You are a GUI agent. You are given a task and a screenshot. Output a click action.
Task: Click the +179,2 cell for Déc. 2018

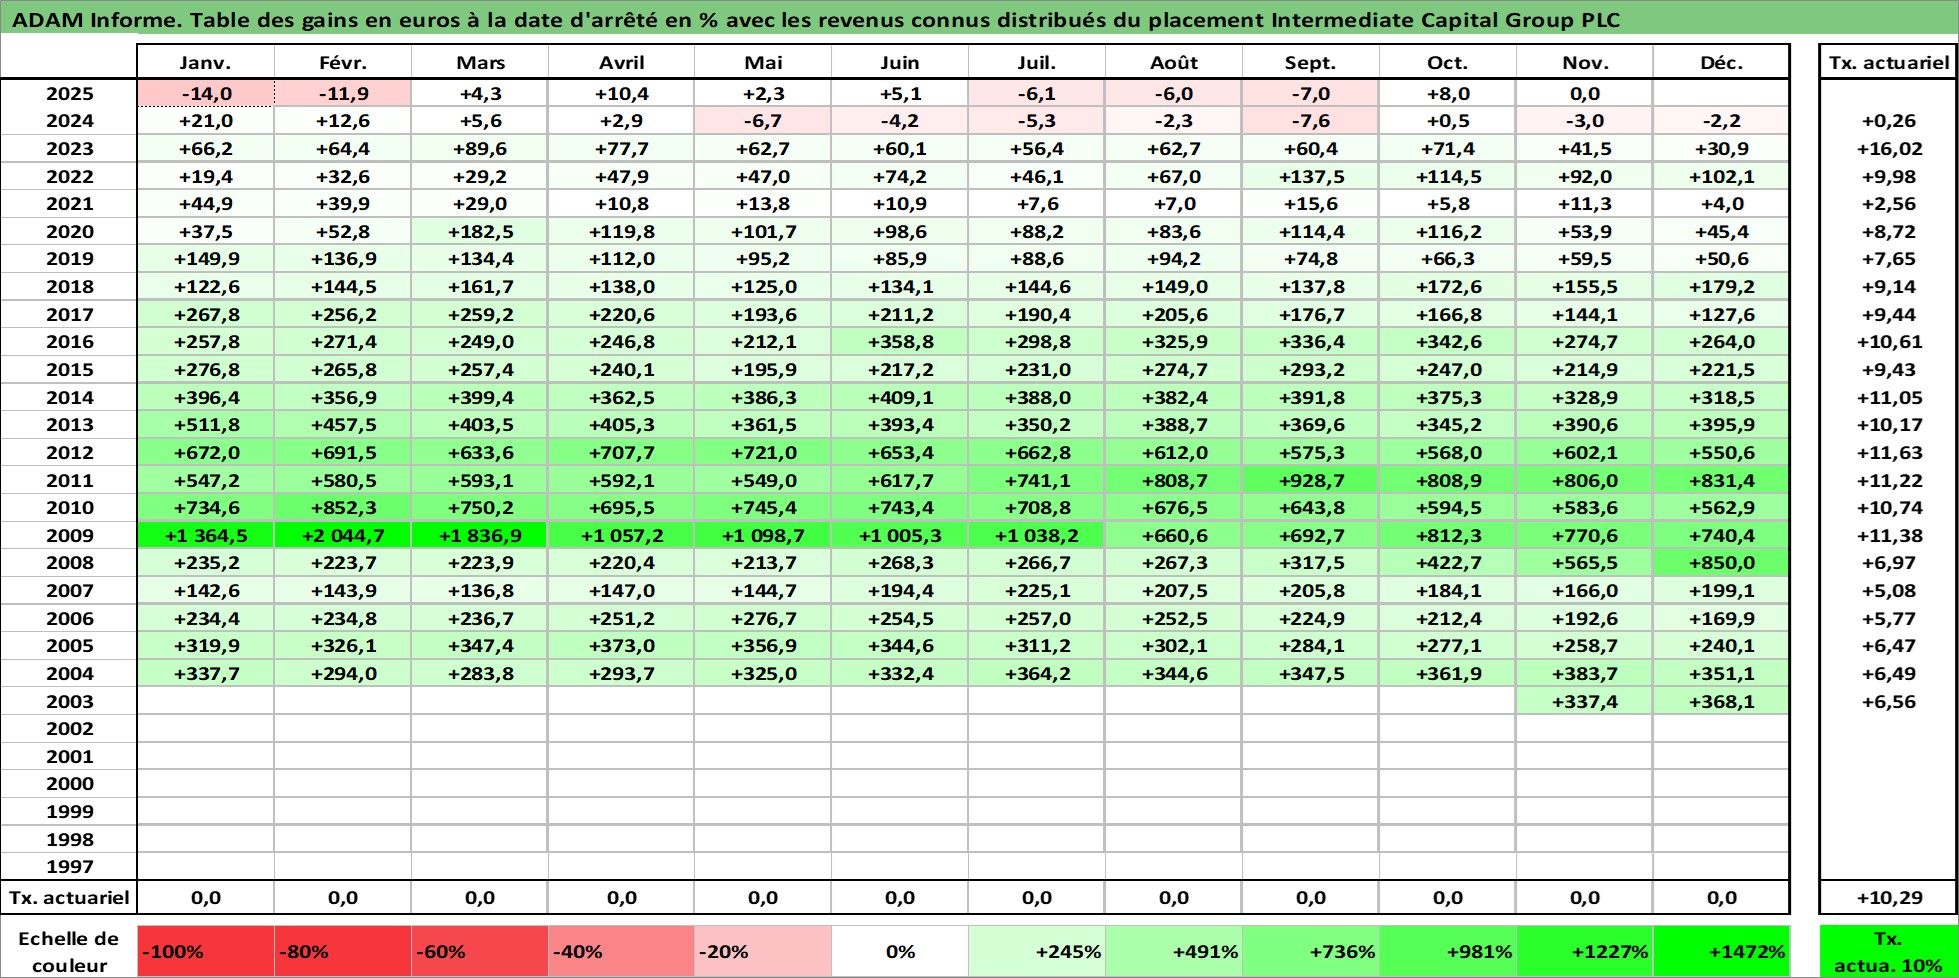click(x=1722, y=286)
